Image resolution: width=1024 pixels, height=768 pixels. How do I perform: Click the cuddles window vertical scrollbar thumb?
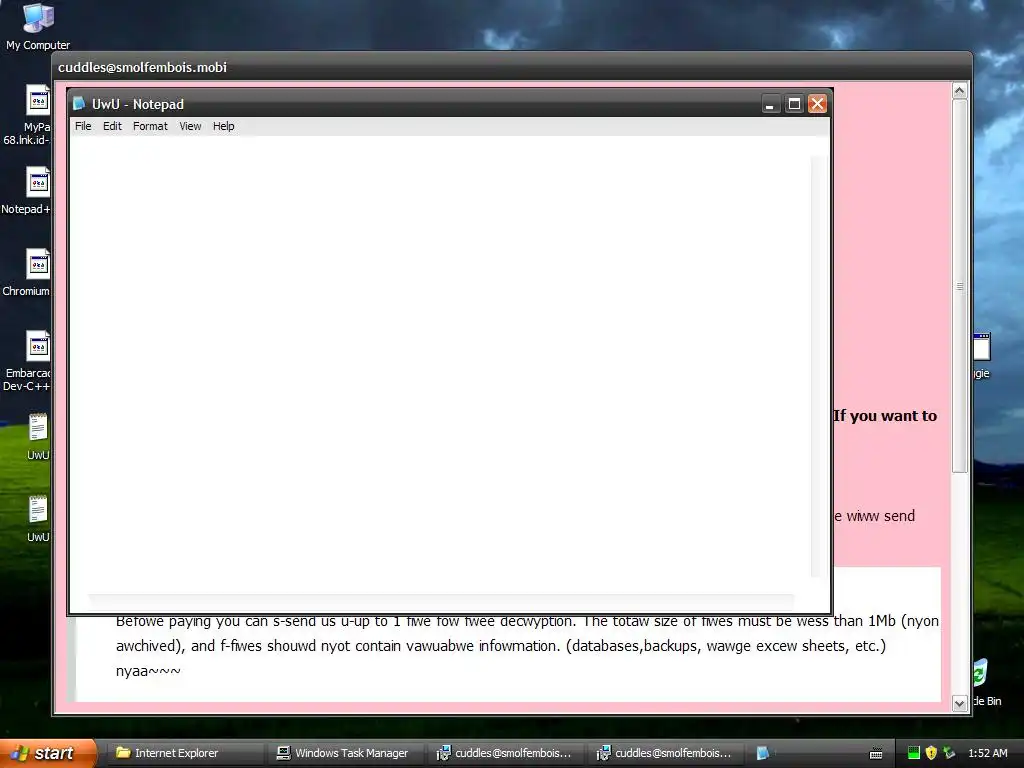(x=959, y=286)
